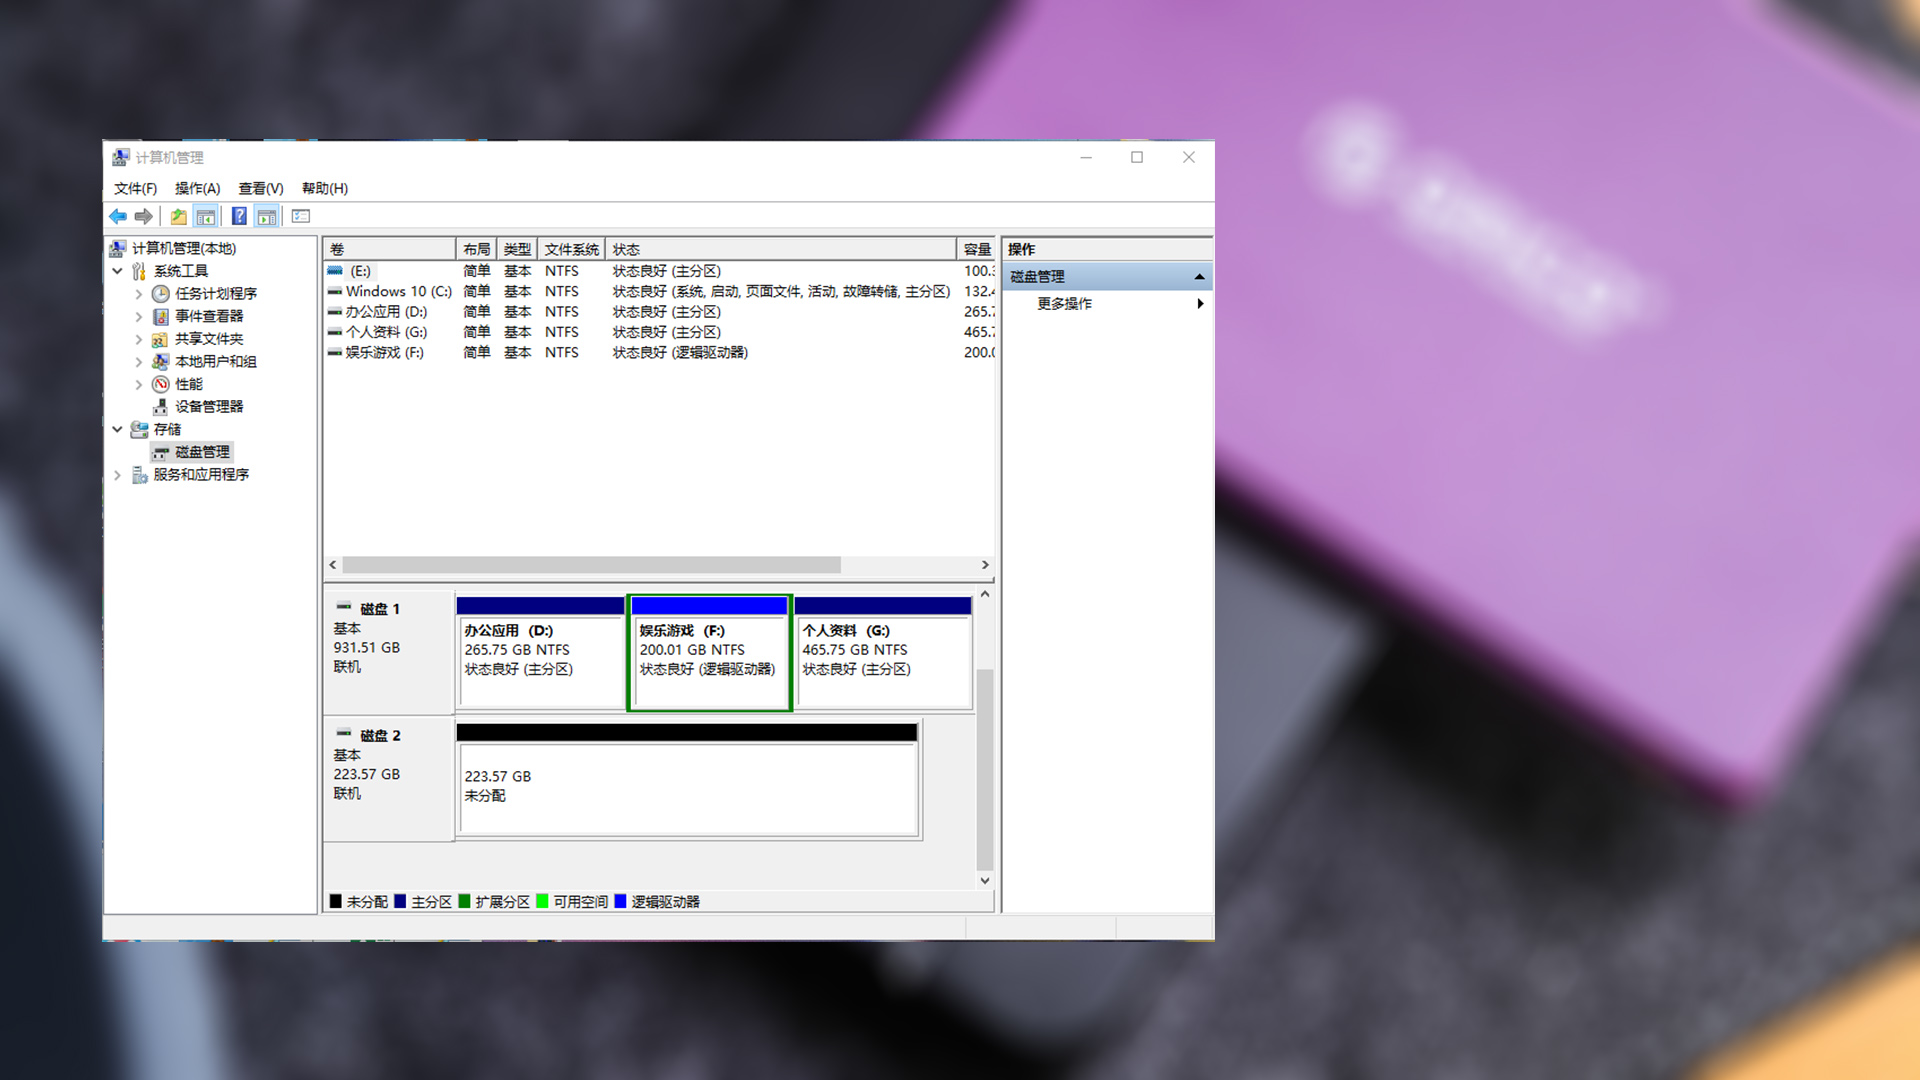
Task: Select 事件查看器 event viewer in tree
Action: click(209, 316)
